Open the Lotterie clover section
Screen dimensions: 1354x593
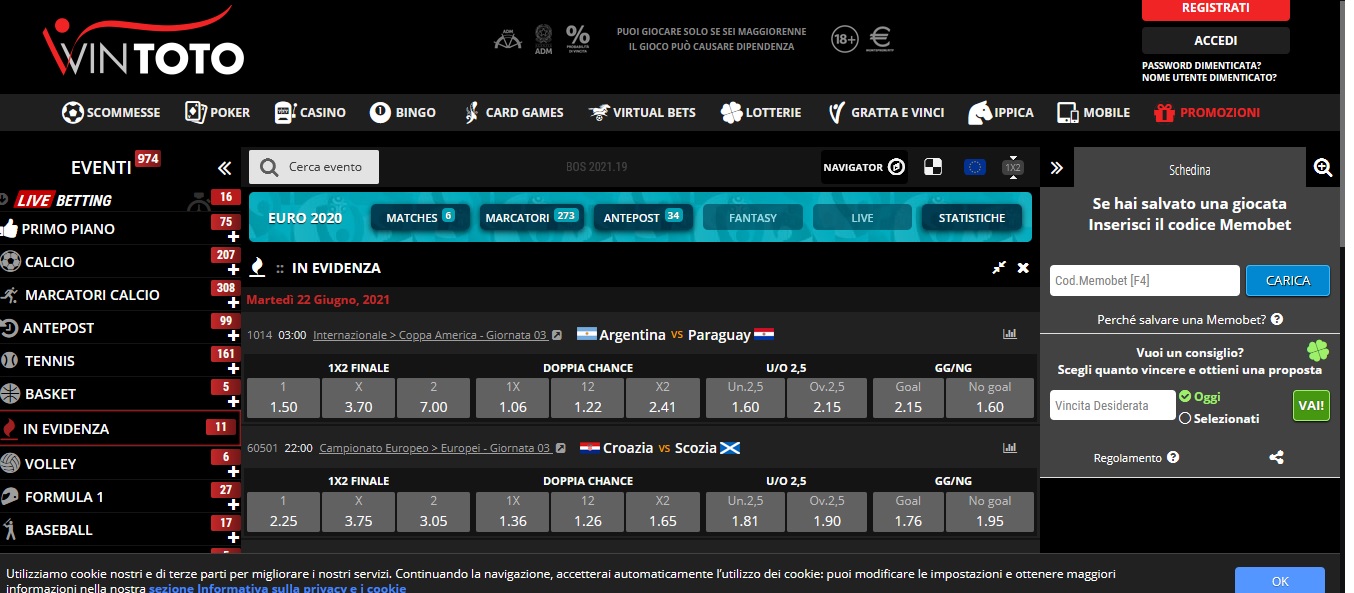point(761,113)
